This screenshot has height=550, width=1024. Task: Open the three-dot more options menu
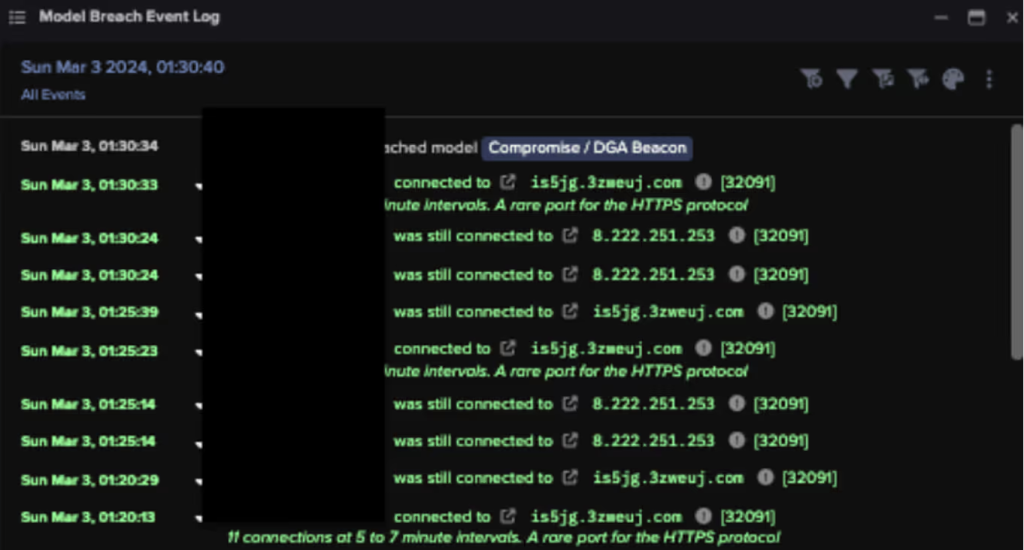[989, 79]
